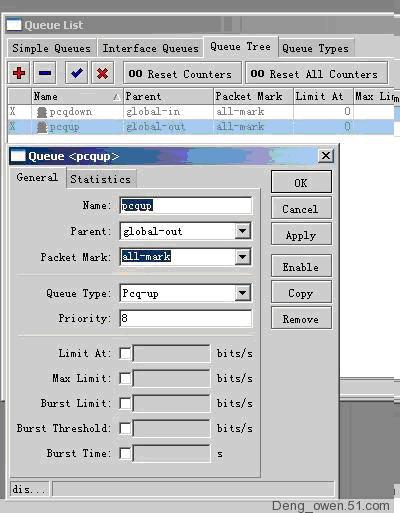Click Queue Type field Pcq-up

(x=140, y=294)
